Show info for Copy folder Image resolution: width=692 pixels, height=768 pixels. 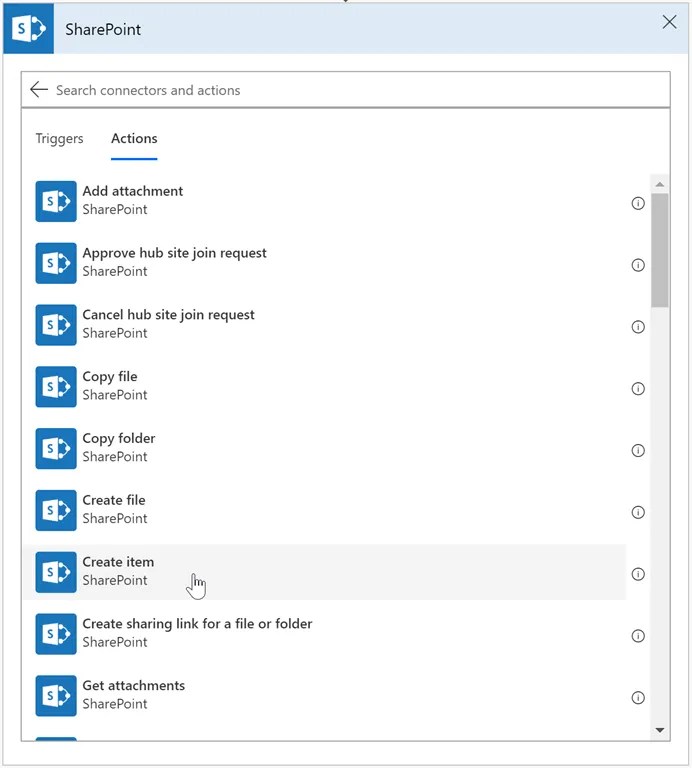point(638,450)
